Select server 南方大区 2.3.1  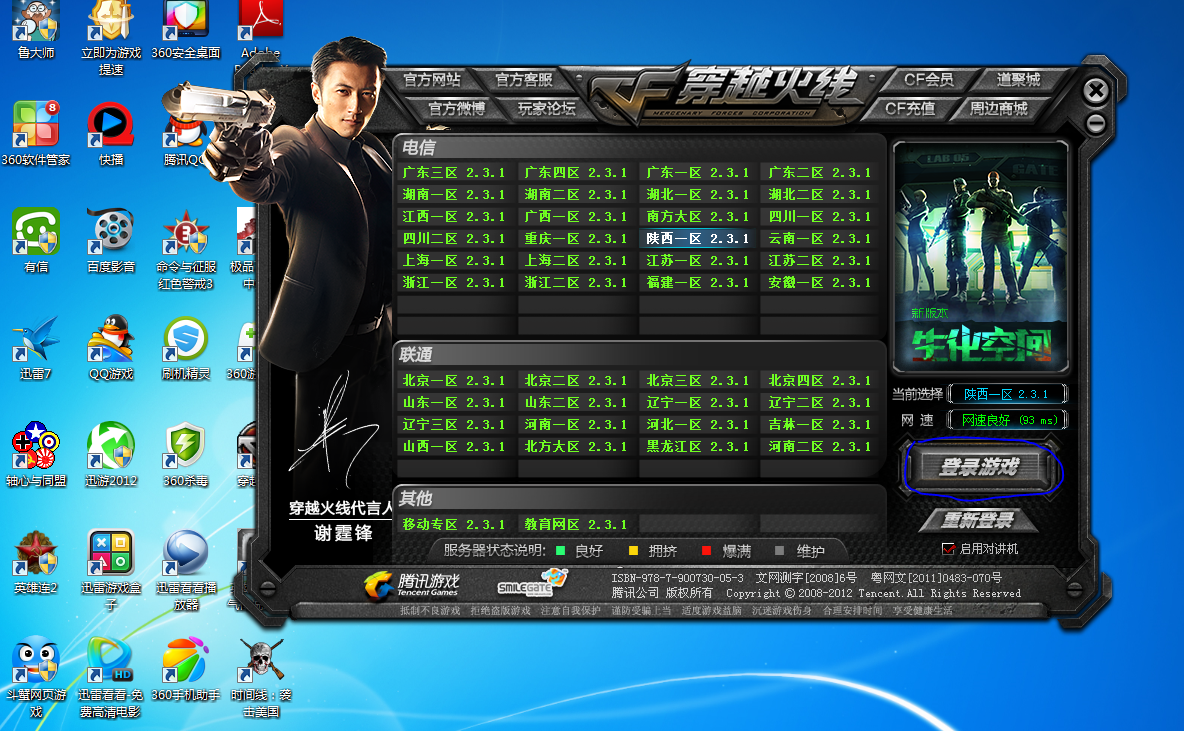[x=698, y=216]
